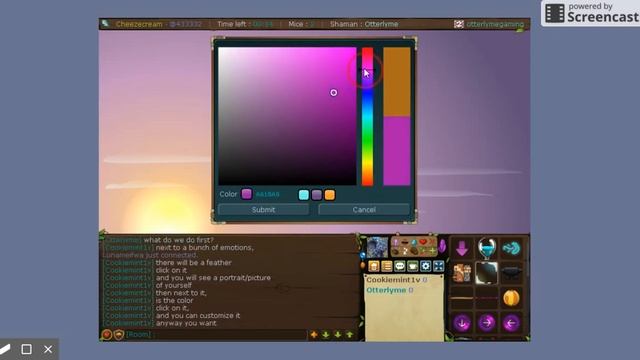
Task: Click the red round icon beside chat input
Action: (107, 335)
